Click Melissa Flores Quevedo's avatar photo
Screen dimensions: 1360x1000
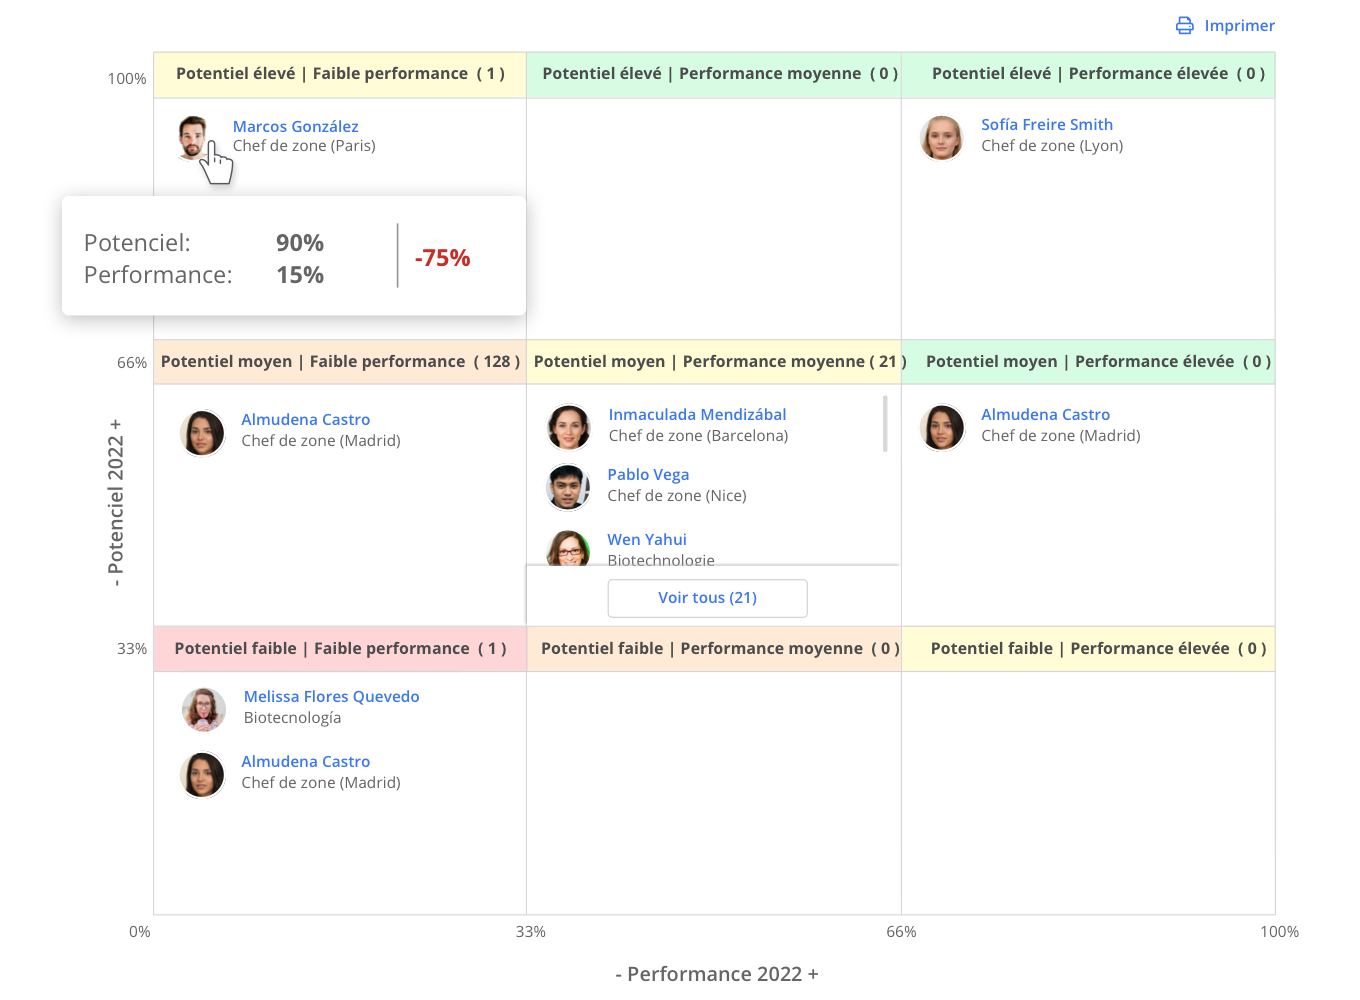click(x=204, y=709)
